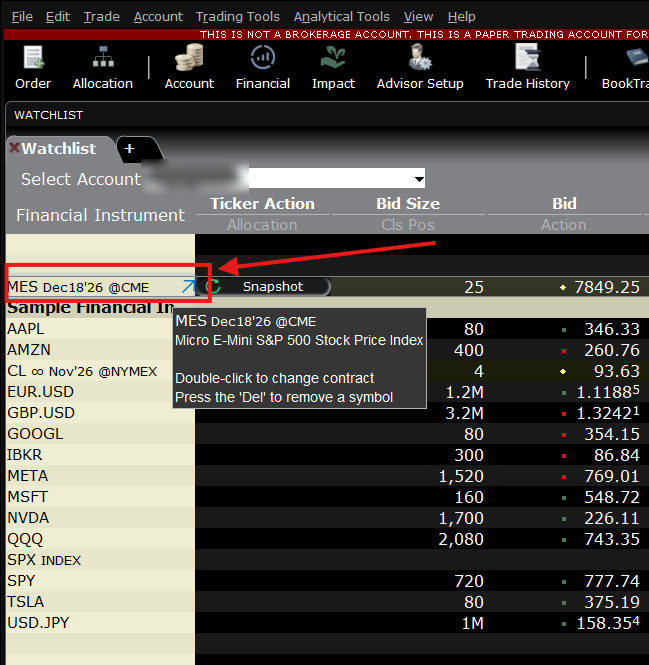Click the CL bid price 93.63
Screen dimensions: 649x665
click(x=617, y=371)
